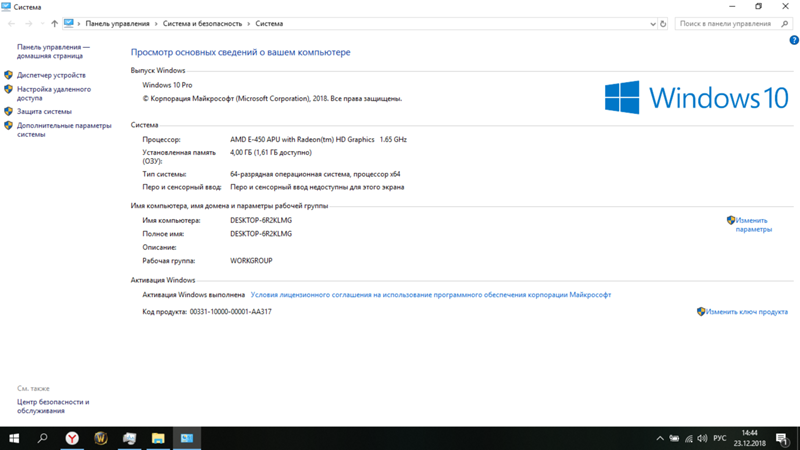Click the shield icon next to change settings
This screenshot has height=450, width=800.
tap(731, 220)
